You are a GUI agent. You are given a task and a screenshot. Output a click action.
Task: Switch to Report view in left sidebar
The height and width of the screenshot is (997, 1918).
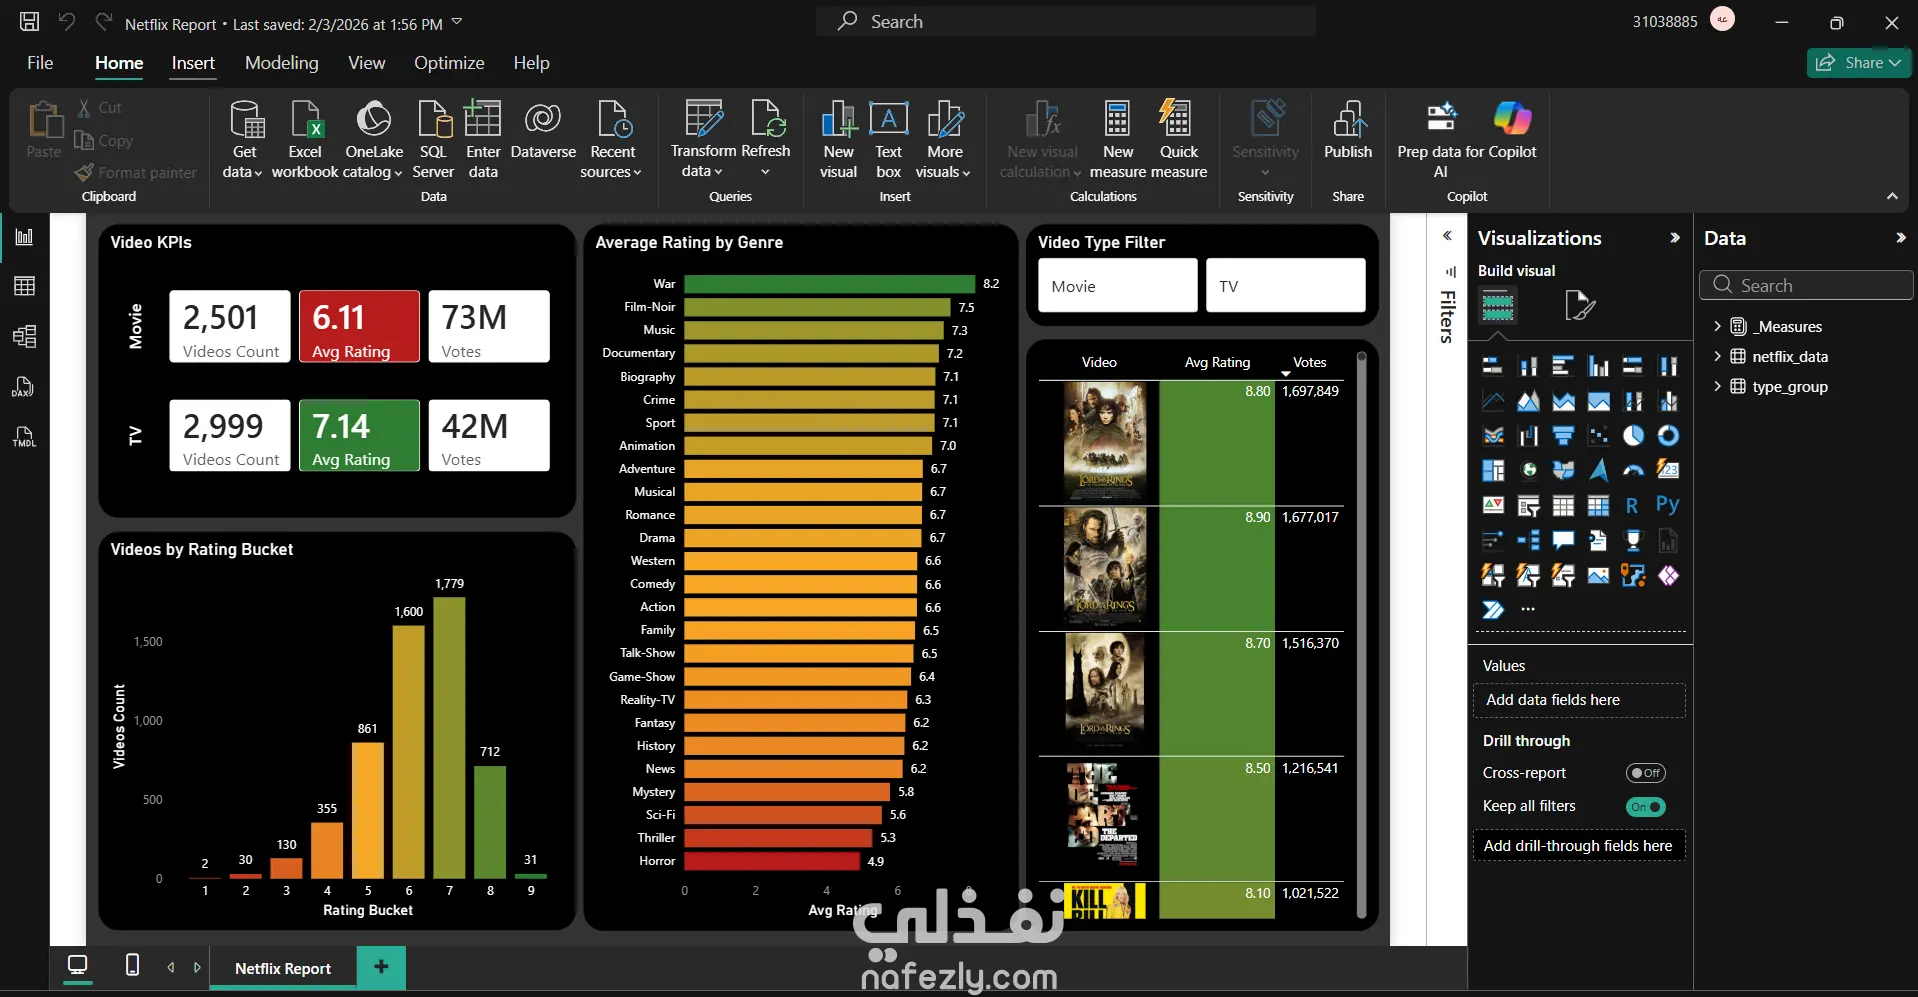24,237
